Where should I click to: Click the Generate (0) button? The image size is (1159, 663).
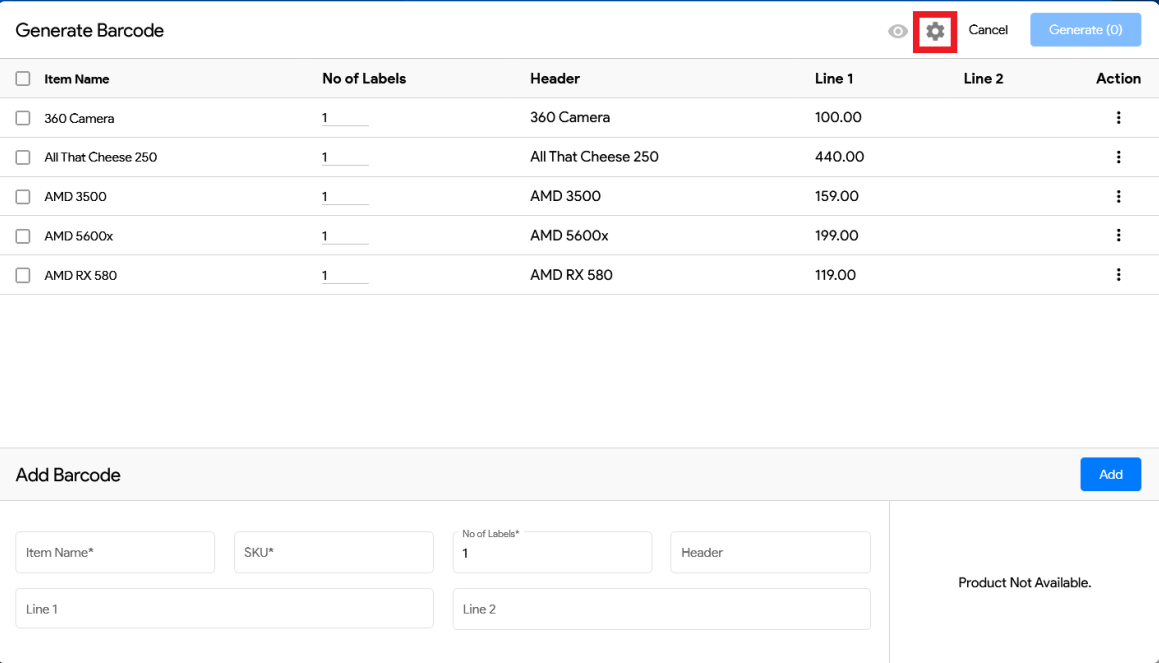tap(1085, 30)
